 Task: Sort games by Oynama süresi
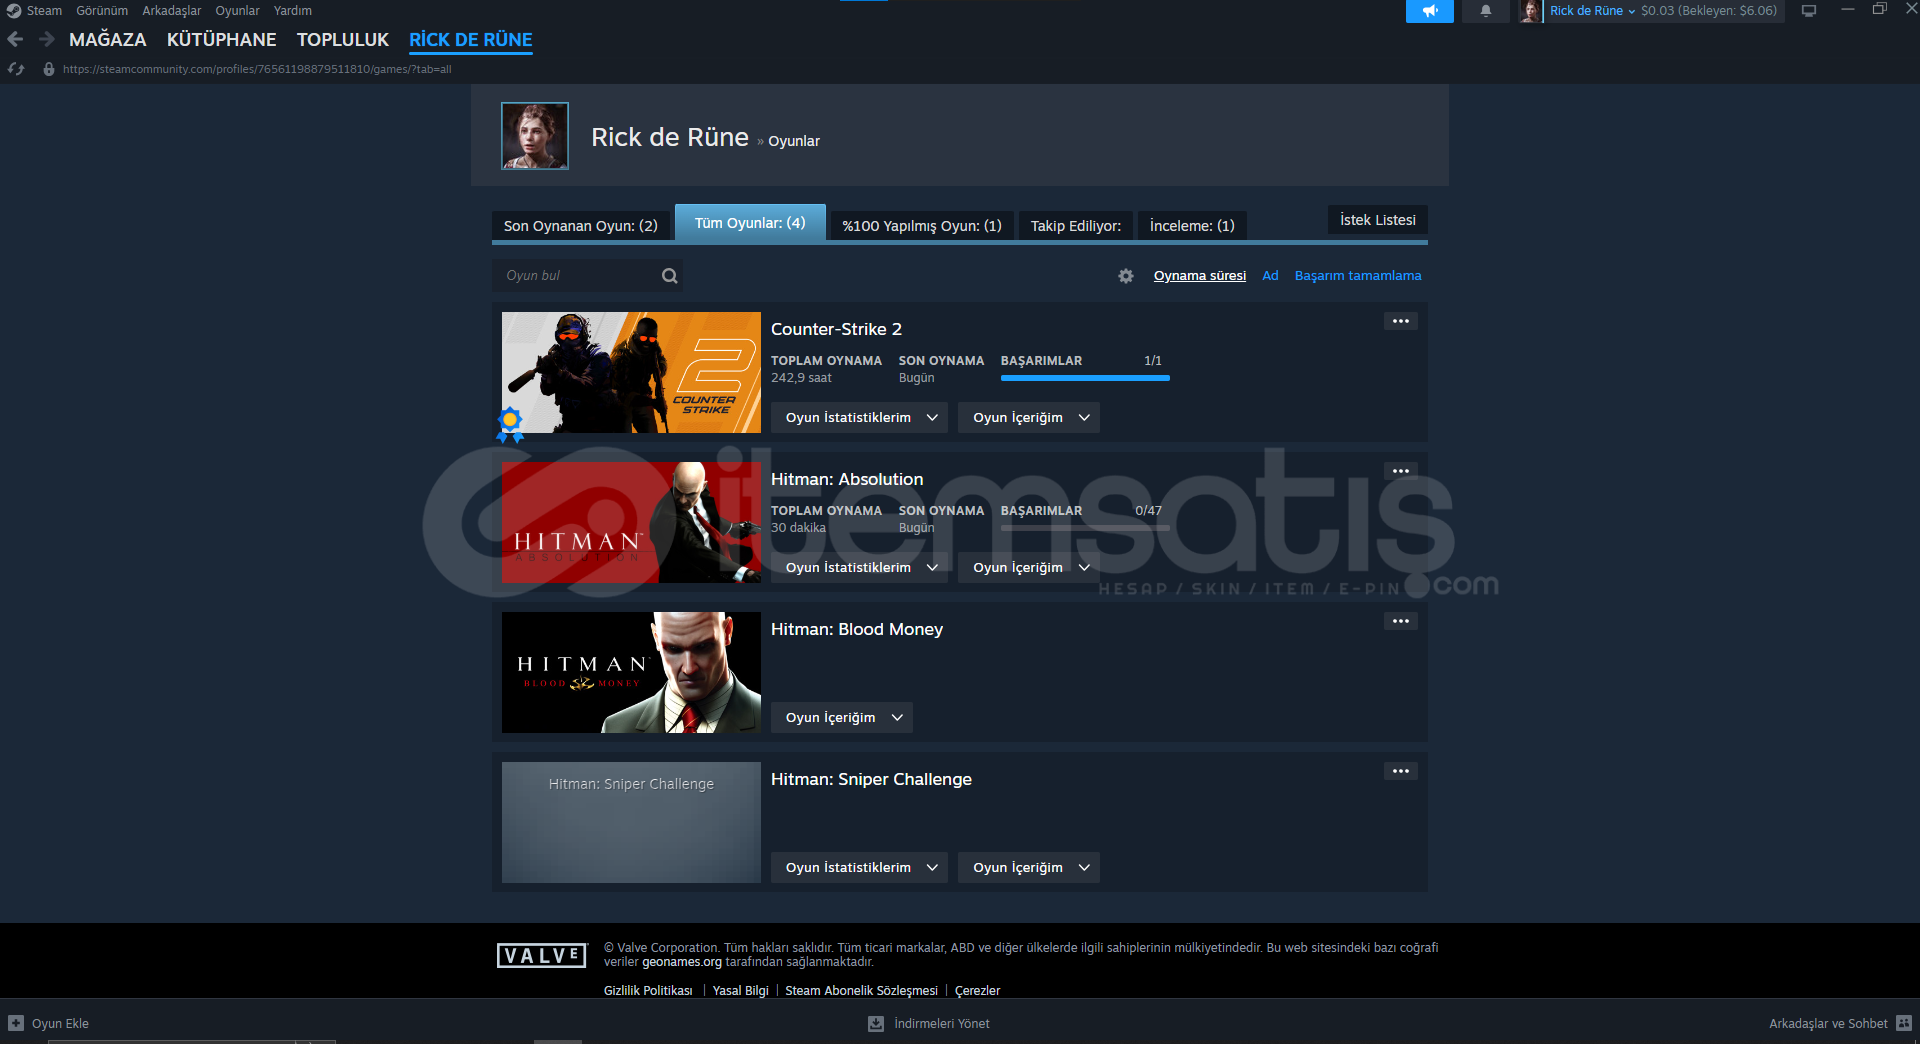click(1200, 276)
